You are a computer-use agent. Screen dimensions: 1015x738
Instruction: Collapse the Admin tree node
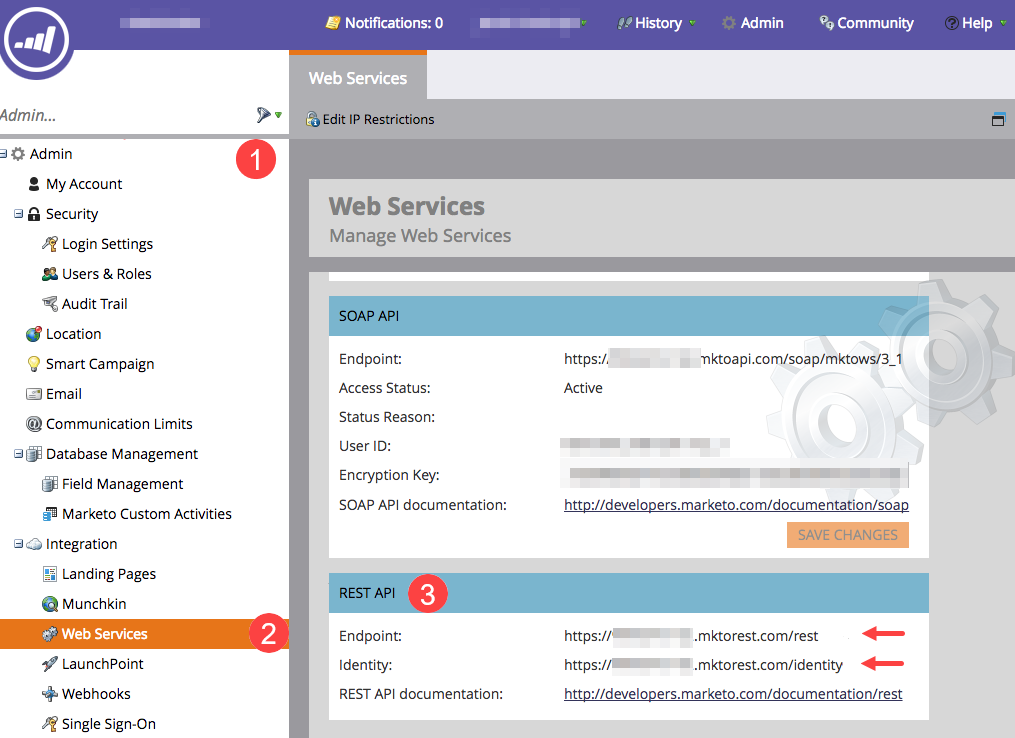pos(3,153)
